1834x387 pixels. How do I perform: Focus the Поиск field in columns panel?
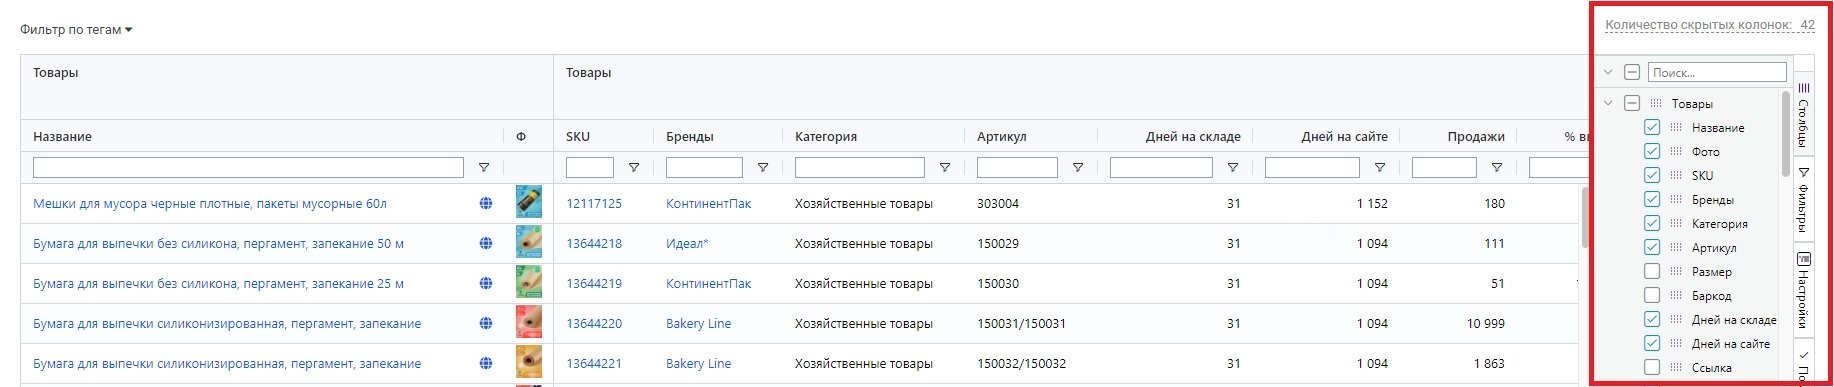coord(1717,72)
